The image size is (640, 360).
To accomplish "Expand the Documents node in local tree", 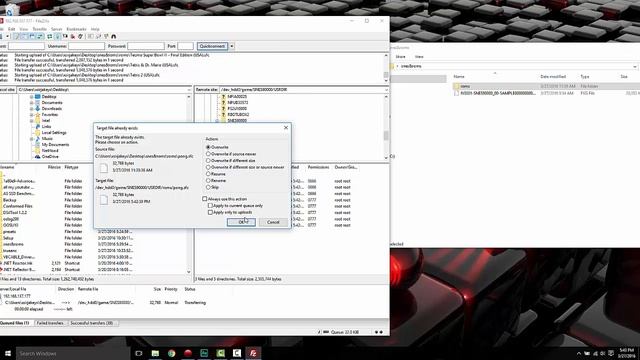I will [31, 103].
